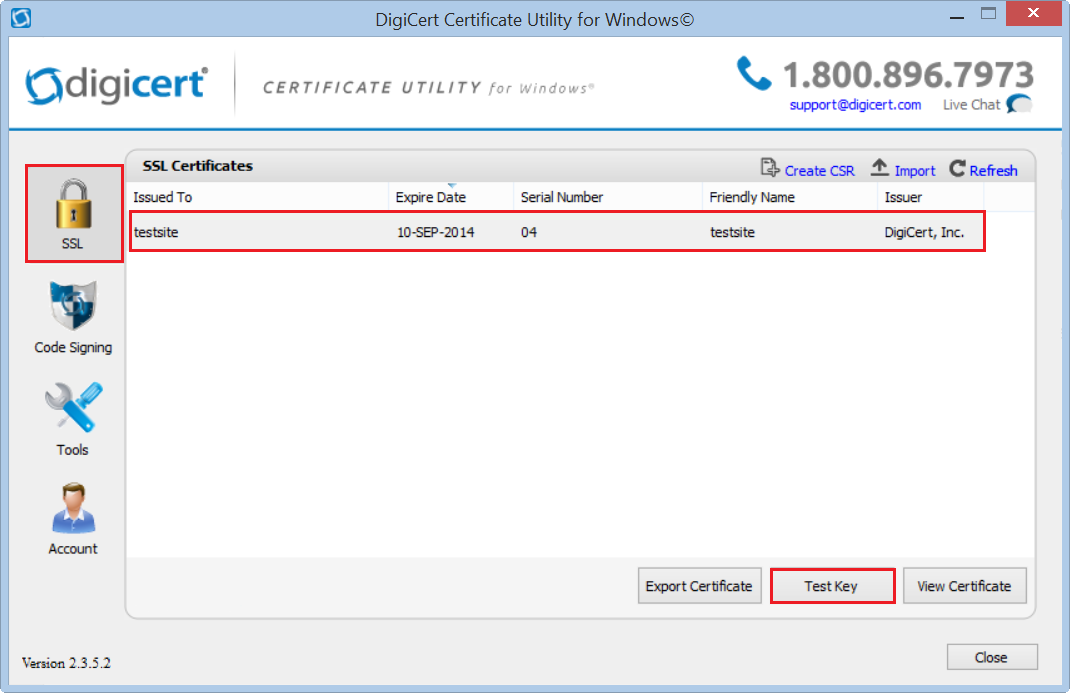1070x693 pixels.
Task: Sort by Friendly Name column header
Action: 751,197
